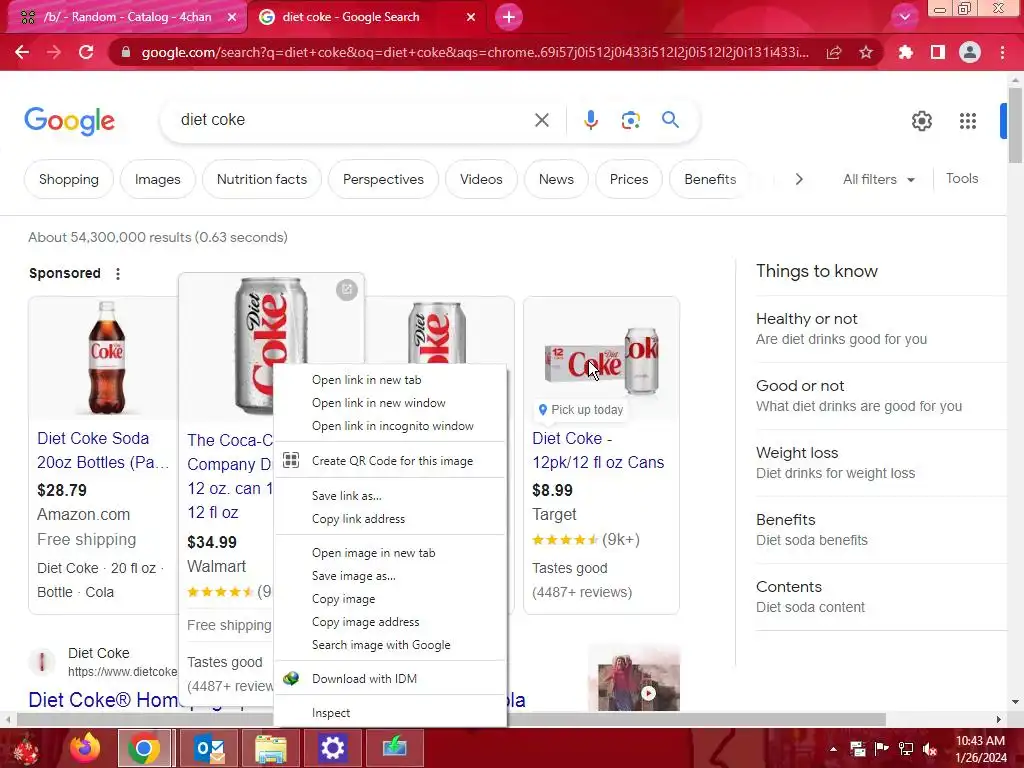Select the Prices filter chip

click(x=629, y=179)
